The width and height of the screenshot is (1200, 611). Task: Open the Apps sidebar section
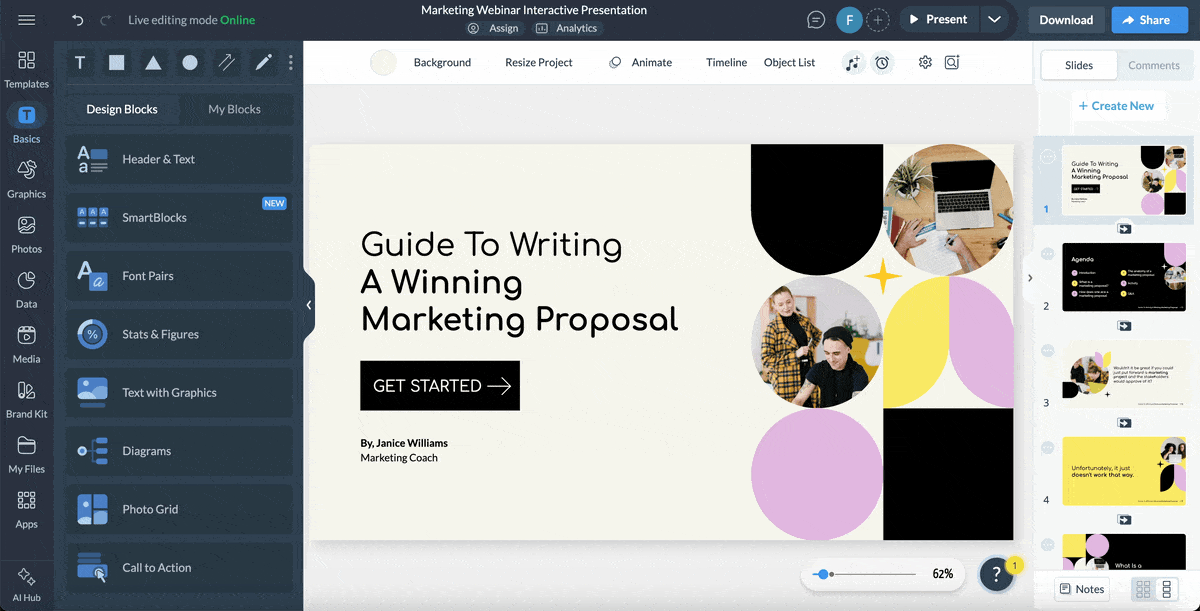point(27,509)
